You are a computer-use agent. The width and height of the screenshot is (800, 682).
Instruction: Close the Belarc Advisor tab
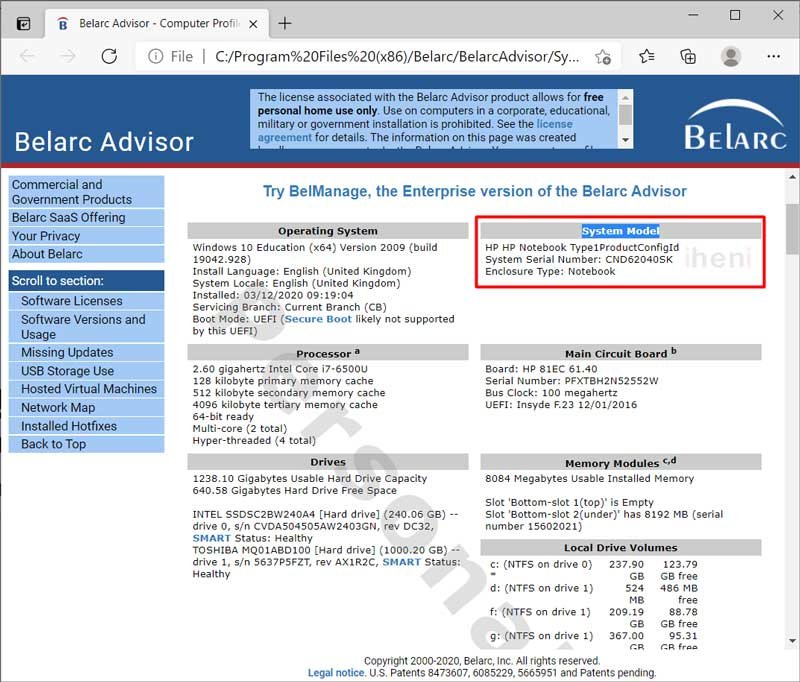253,24
